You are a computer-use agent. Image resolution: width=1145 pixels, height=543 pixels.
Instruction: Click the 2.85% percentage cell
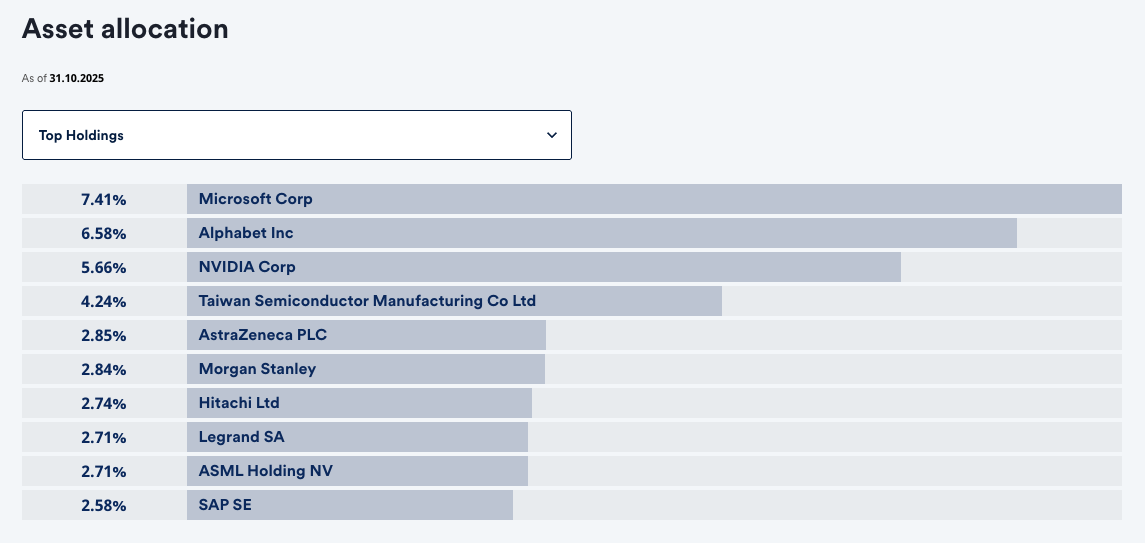(x=104, y=335)
